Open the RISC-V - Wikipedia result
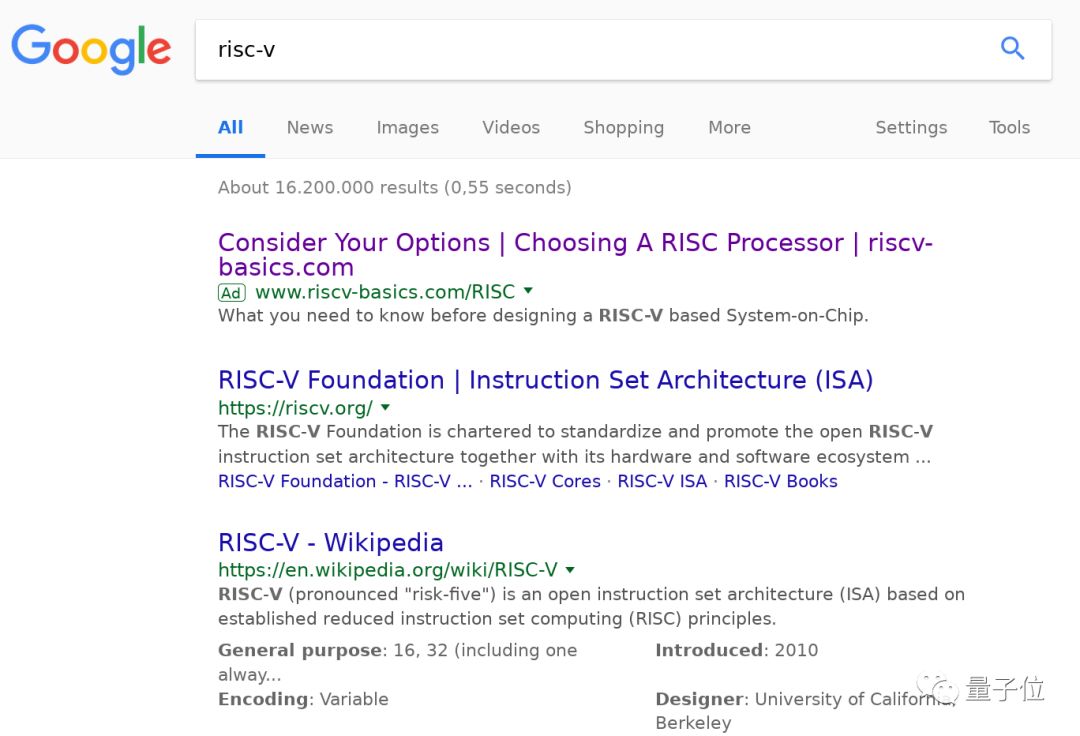This screenshot has height=736, width=1080. pos(330,542)
